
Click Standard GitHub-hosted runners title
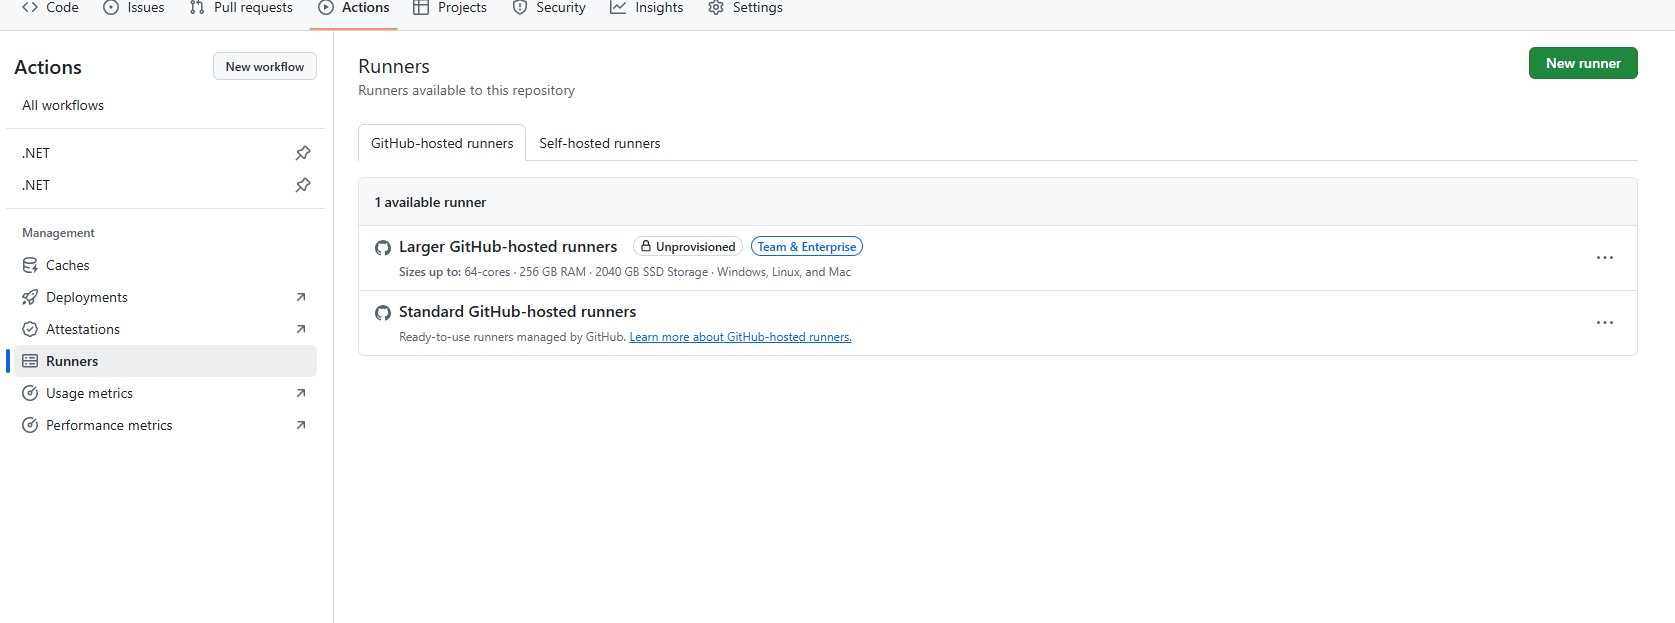point(517,312)
